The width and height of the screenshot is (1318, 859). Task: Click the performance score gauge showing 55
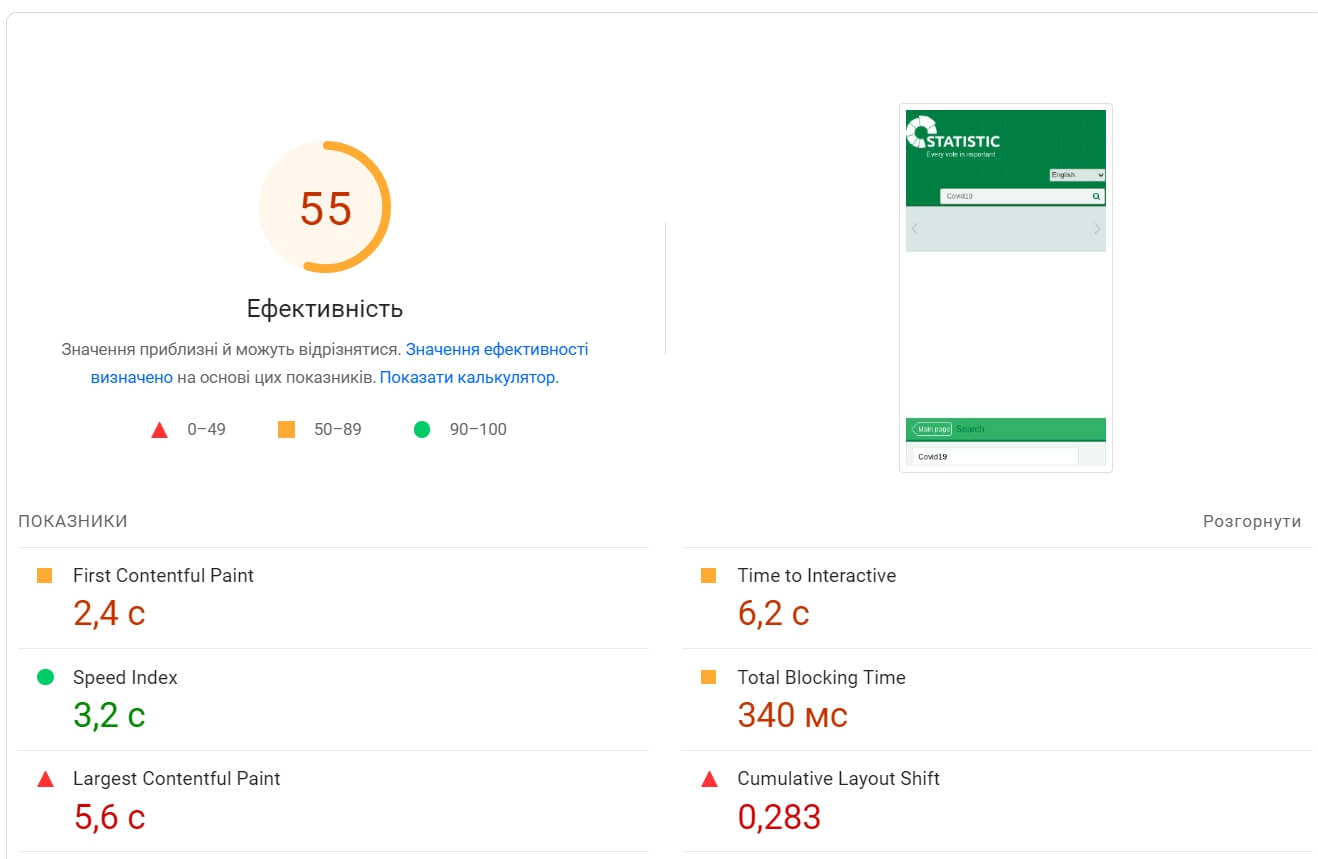(x=325, y=208)
